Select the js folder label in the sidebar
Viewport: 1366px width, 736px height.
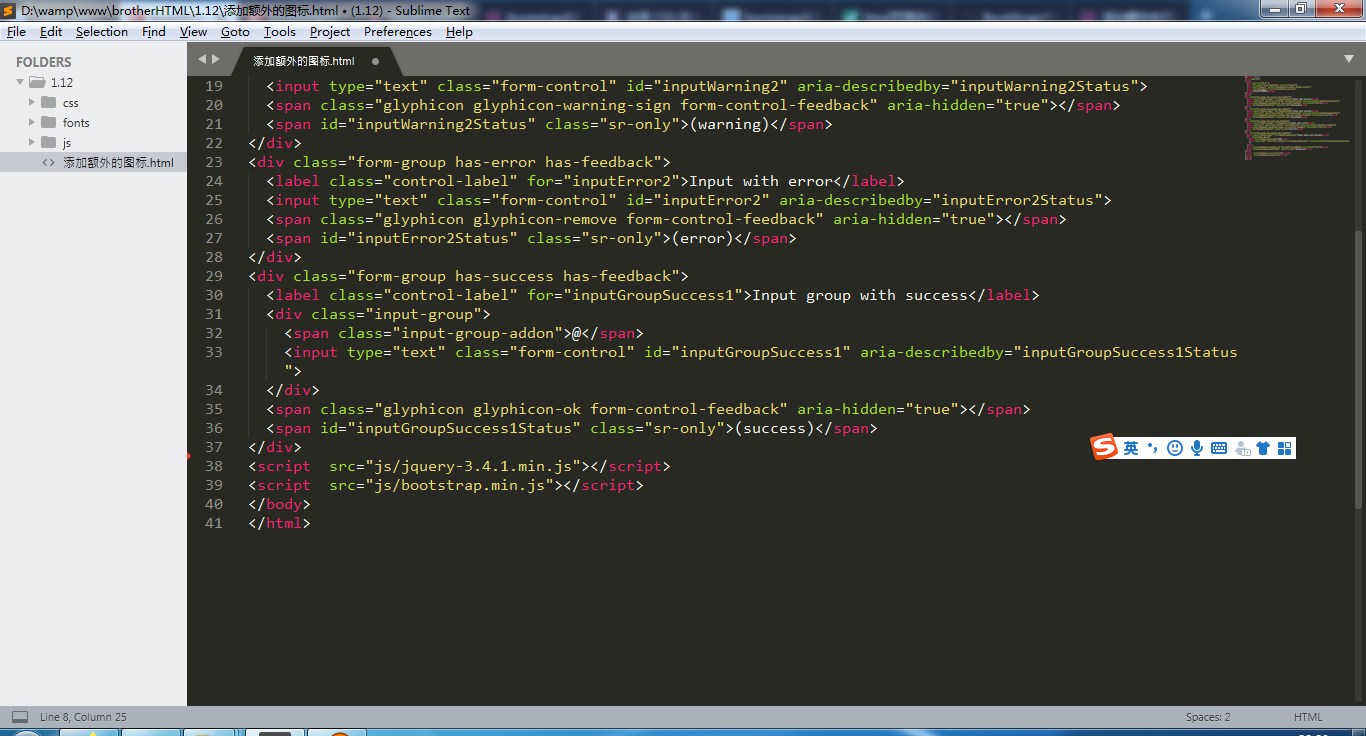click(67, 143)
